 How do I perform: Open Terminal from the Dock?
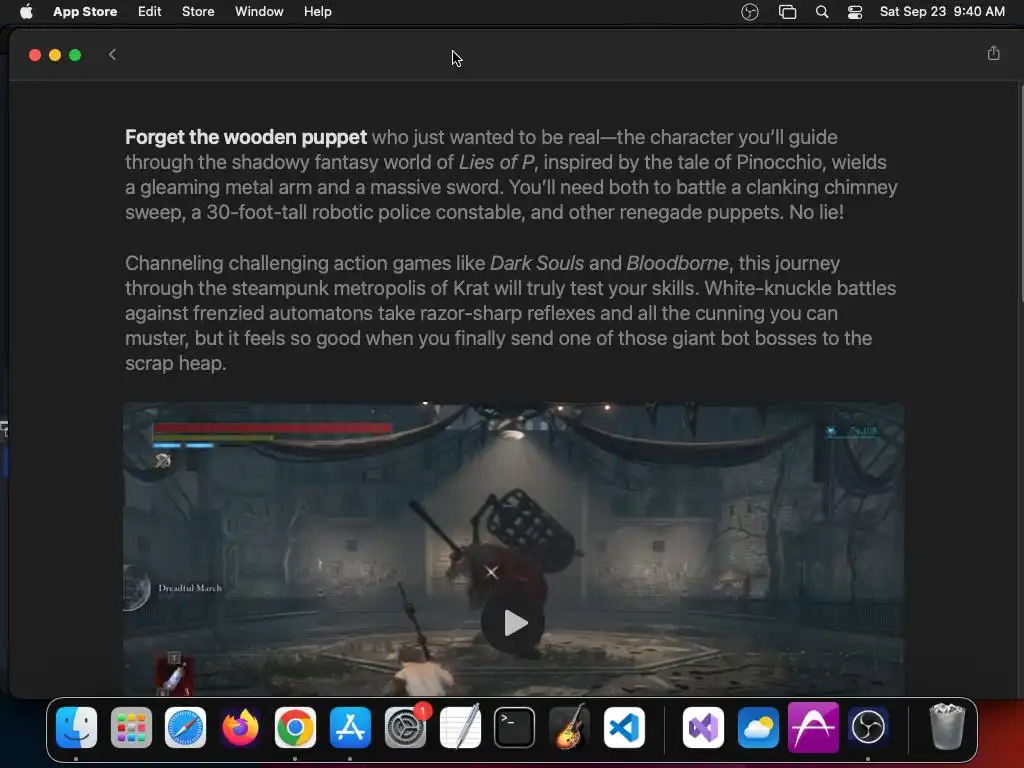pos(515,728)
